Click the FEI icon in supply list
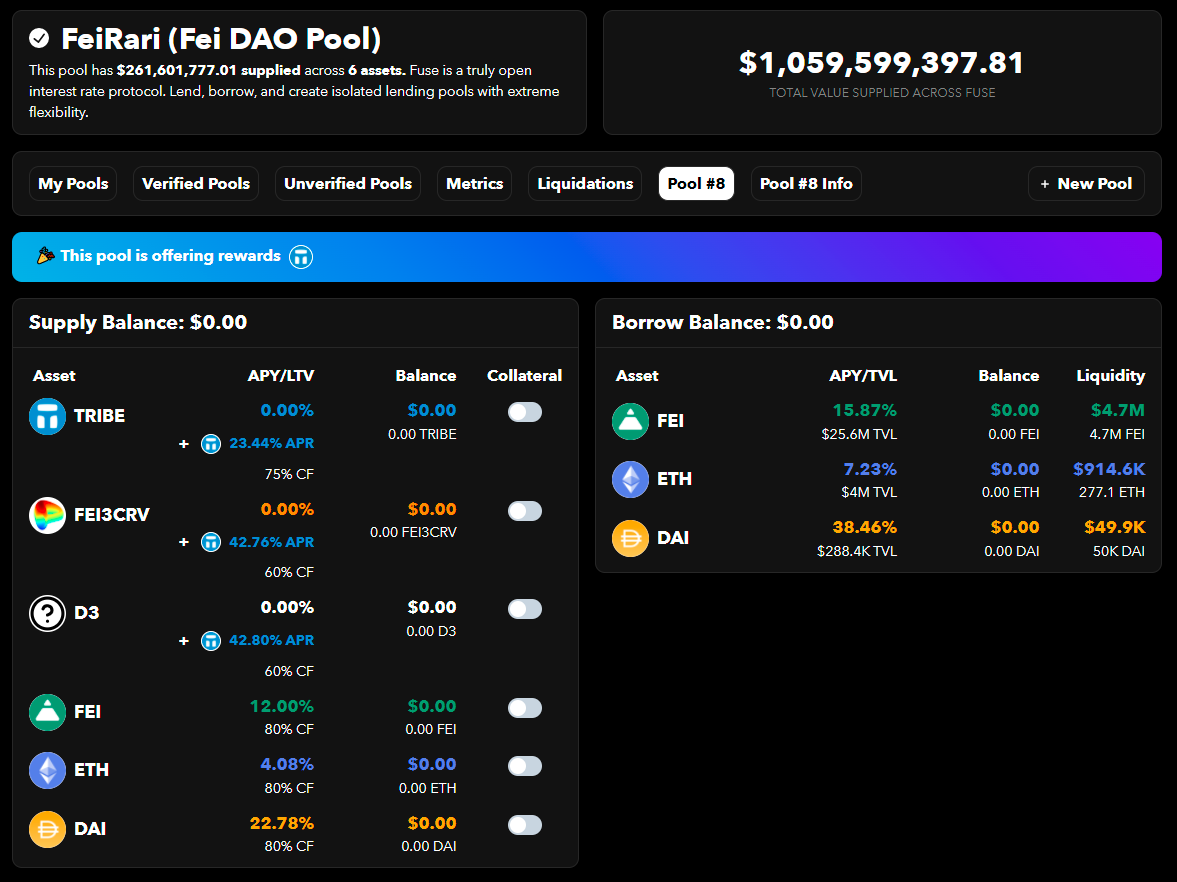Viewport: 1177px width, 882px height. 47,712
